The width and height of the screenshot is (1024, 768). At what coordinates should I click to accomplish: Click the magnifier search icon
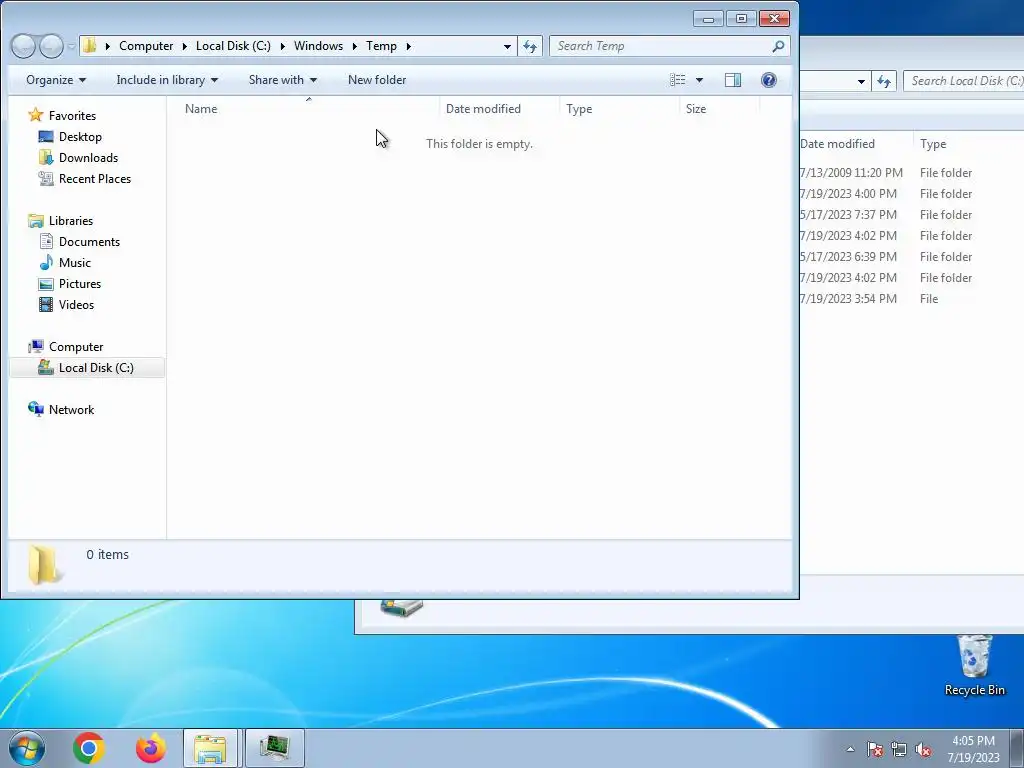click(778, 46)
